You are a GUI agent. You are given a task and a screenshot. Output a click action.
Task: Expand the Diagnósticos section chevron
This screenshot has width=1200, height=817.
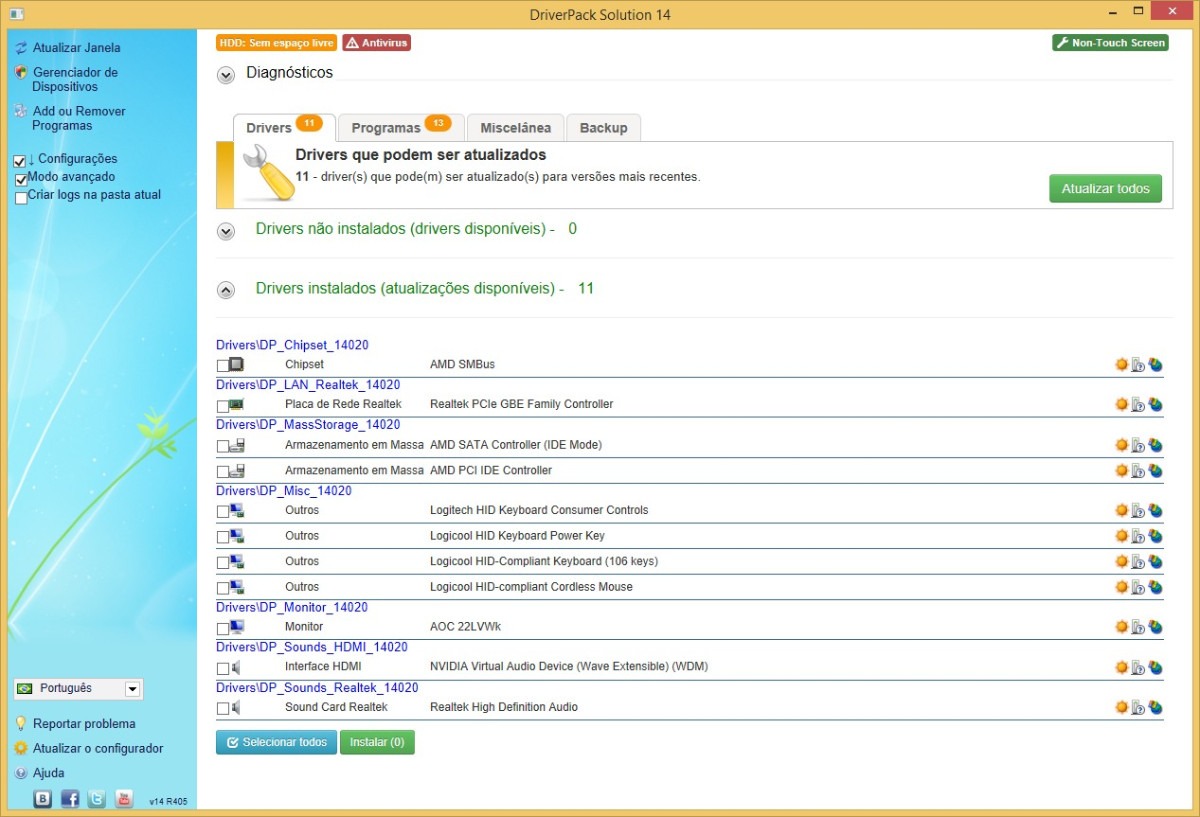(x=226, y=74)
